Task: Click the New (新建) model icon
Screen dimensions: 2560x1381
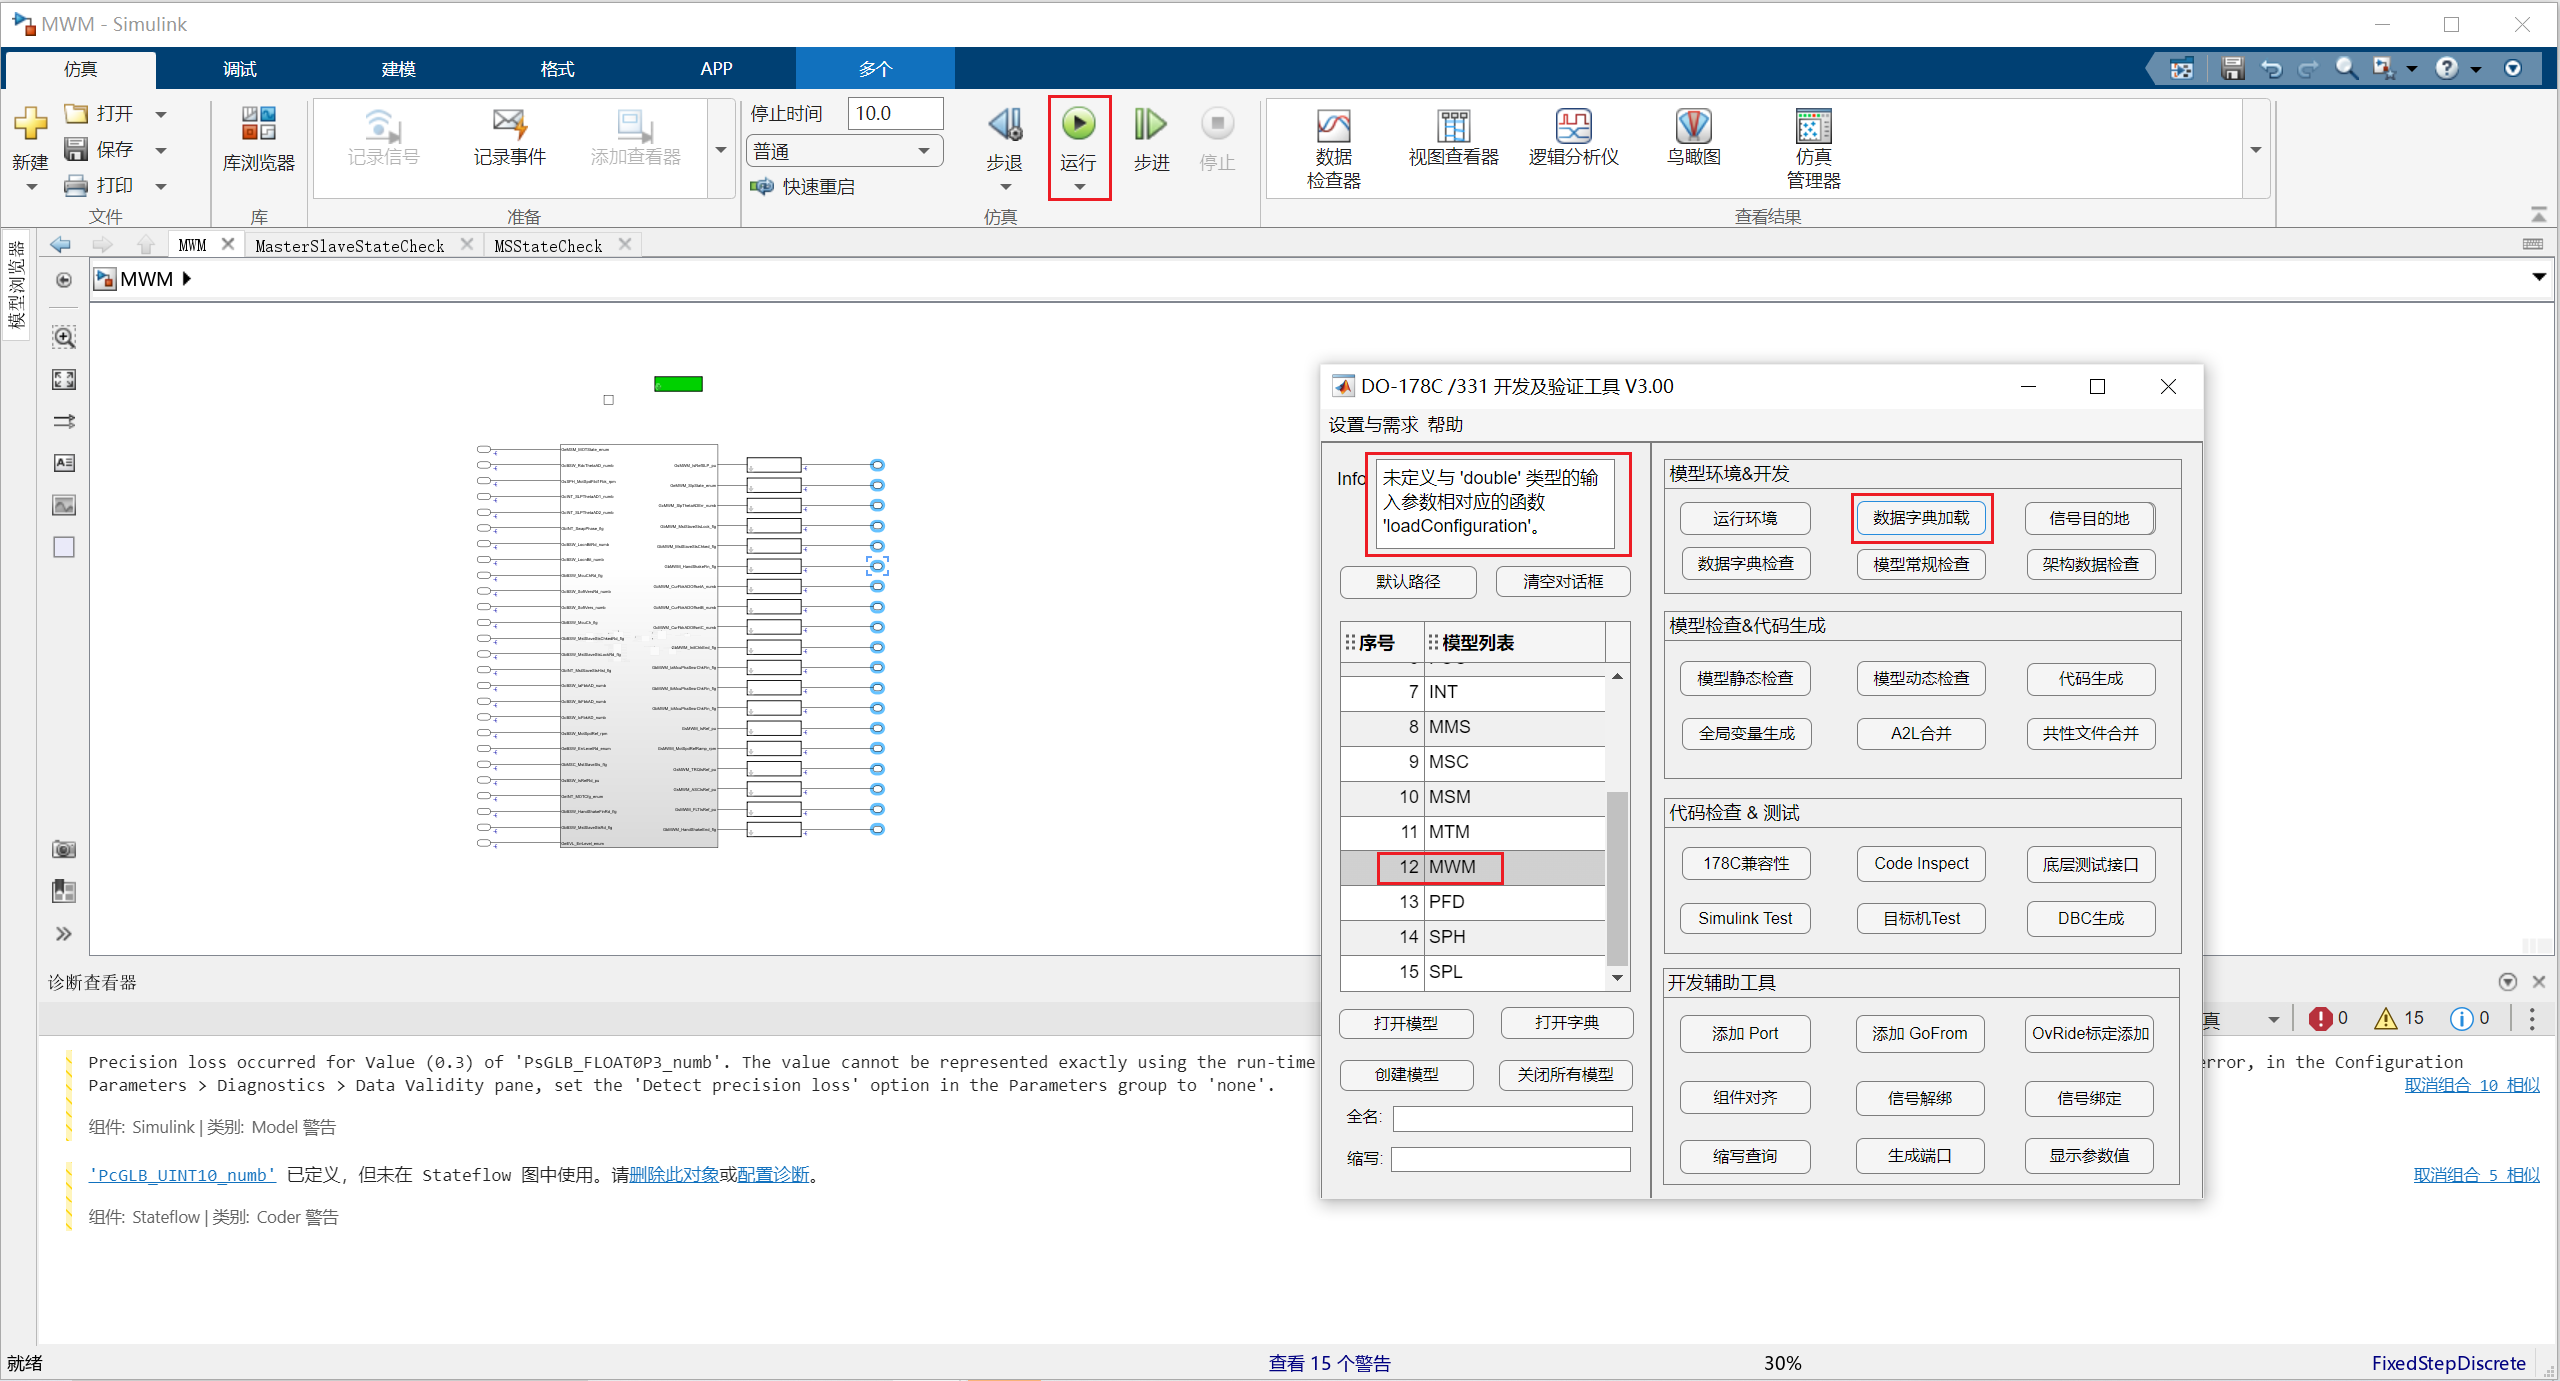Action: click(x=30, y=124)
